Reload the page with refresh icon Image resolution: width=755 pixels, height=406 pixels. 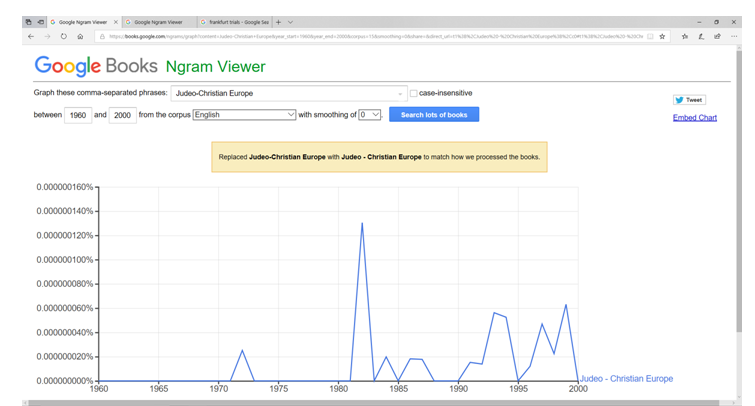(x=64, y=37)
